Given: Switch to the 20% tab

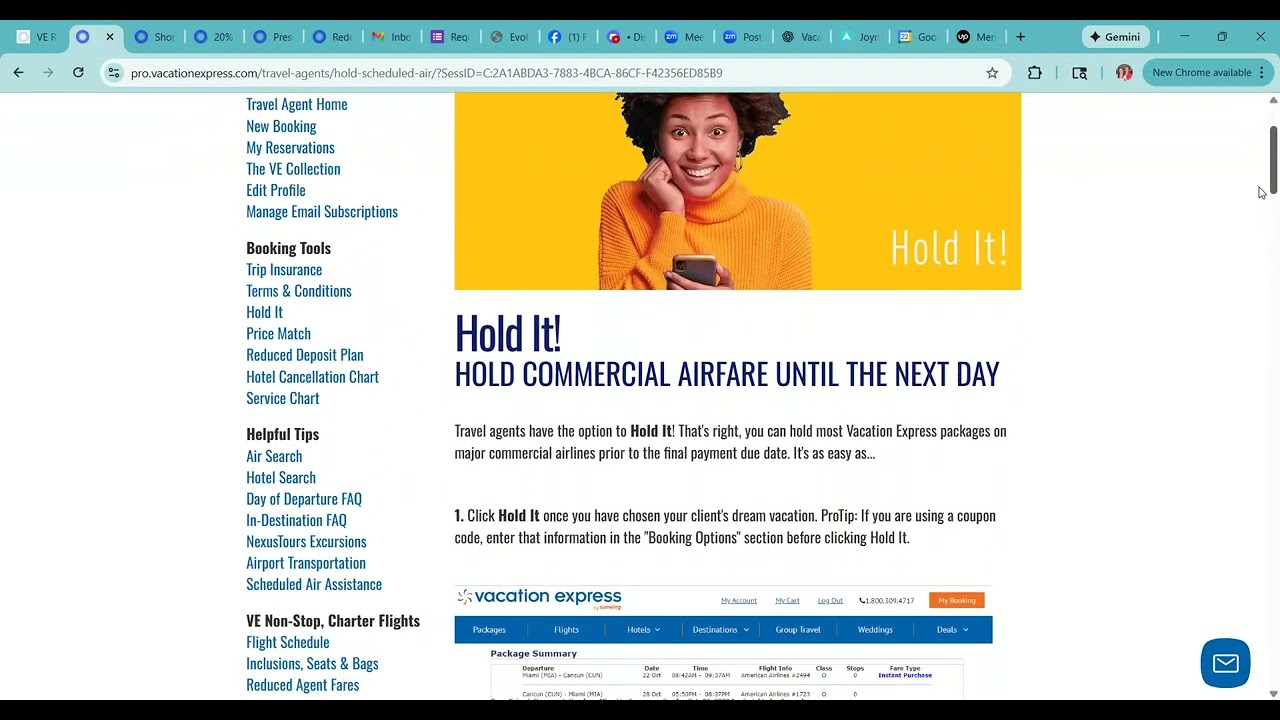Looking at the screenshot, I should 214,37.
